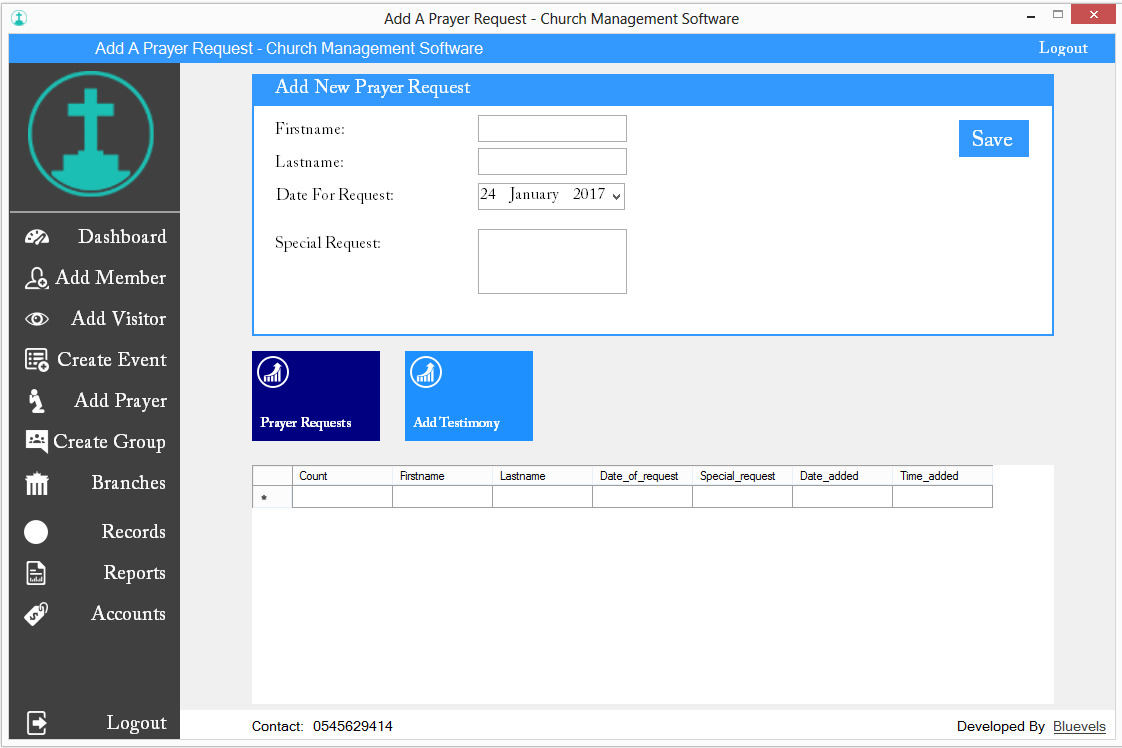Click the Dashboard gauge icon in sidebar
Image resolution: width=1122 pixels, height=748 pixels.
pos(37,237)
